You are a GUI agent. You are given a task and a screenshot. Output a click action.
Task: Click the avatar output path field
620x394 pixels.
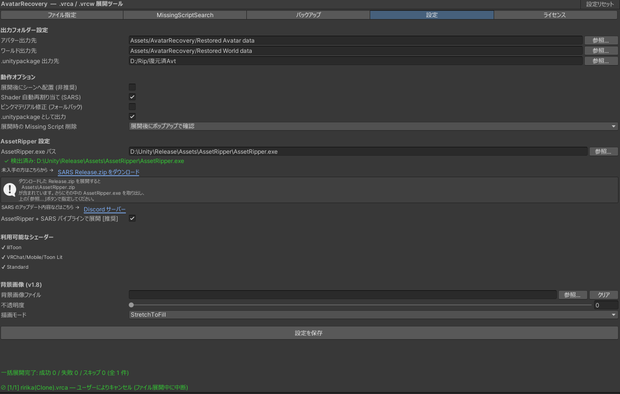coord(355,40)
